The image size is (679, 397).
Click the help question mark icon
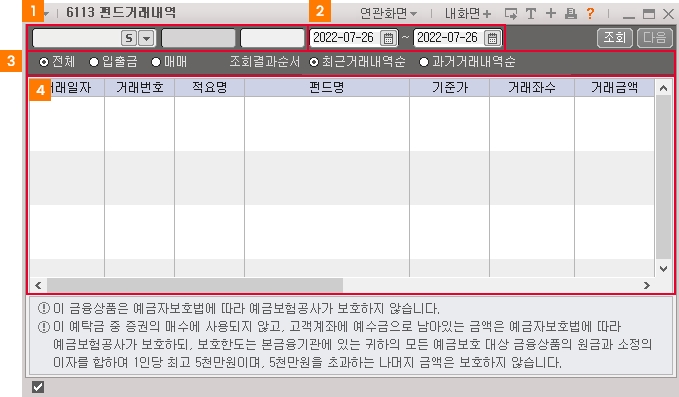tap(590, 14)
